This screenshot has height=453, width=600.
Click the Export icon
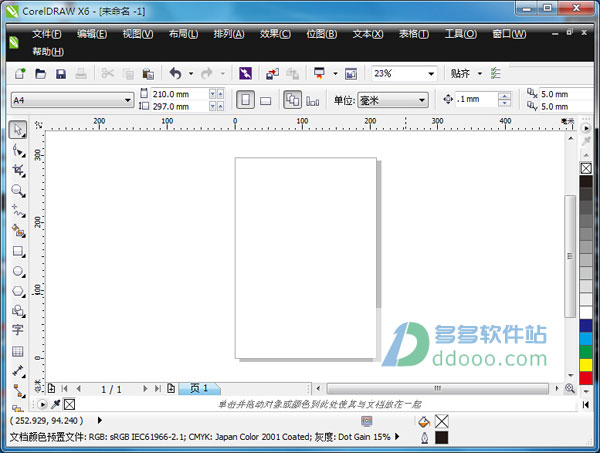(x=292, y=73)
